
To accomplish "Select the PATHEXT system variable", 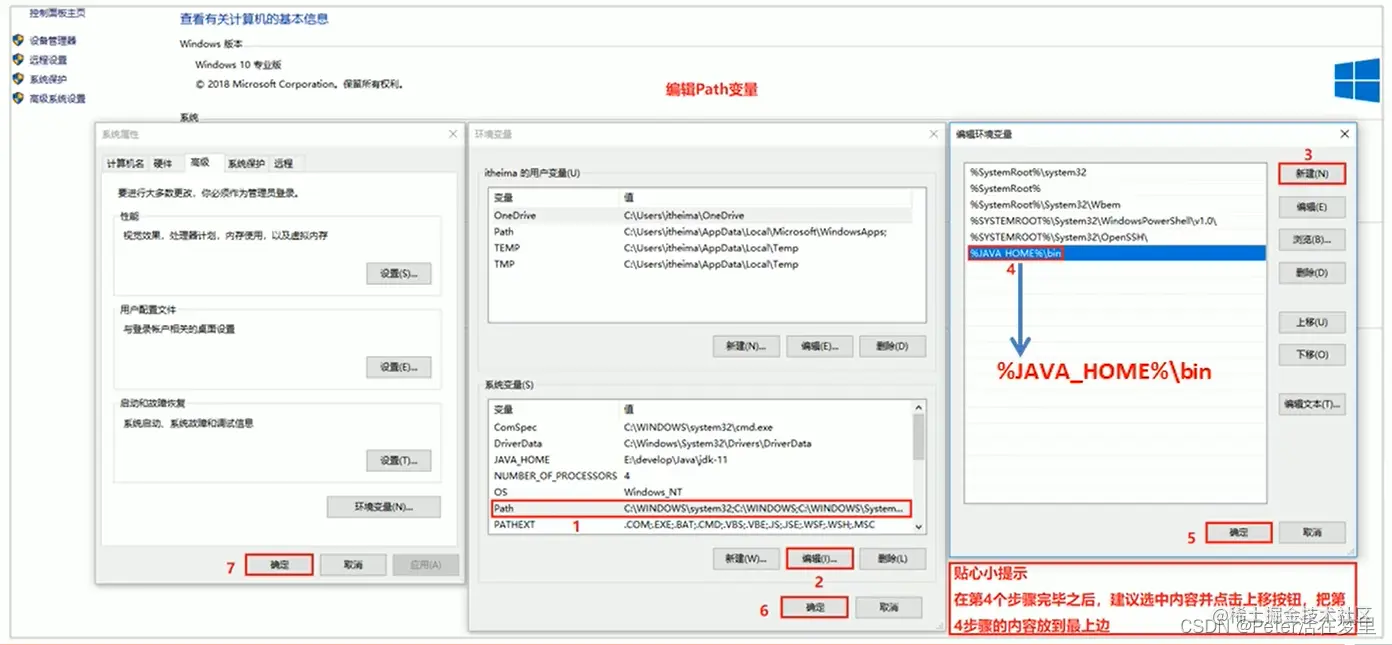I will point(700,524).
